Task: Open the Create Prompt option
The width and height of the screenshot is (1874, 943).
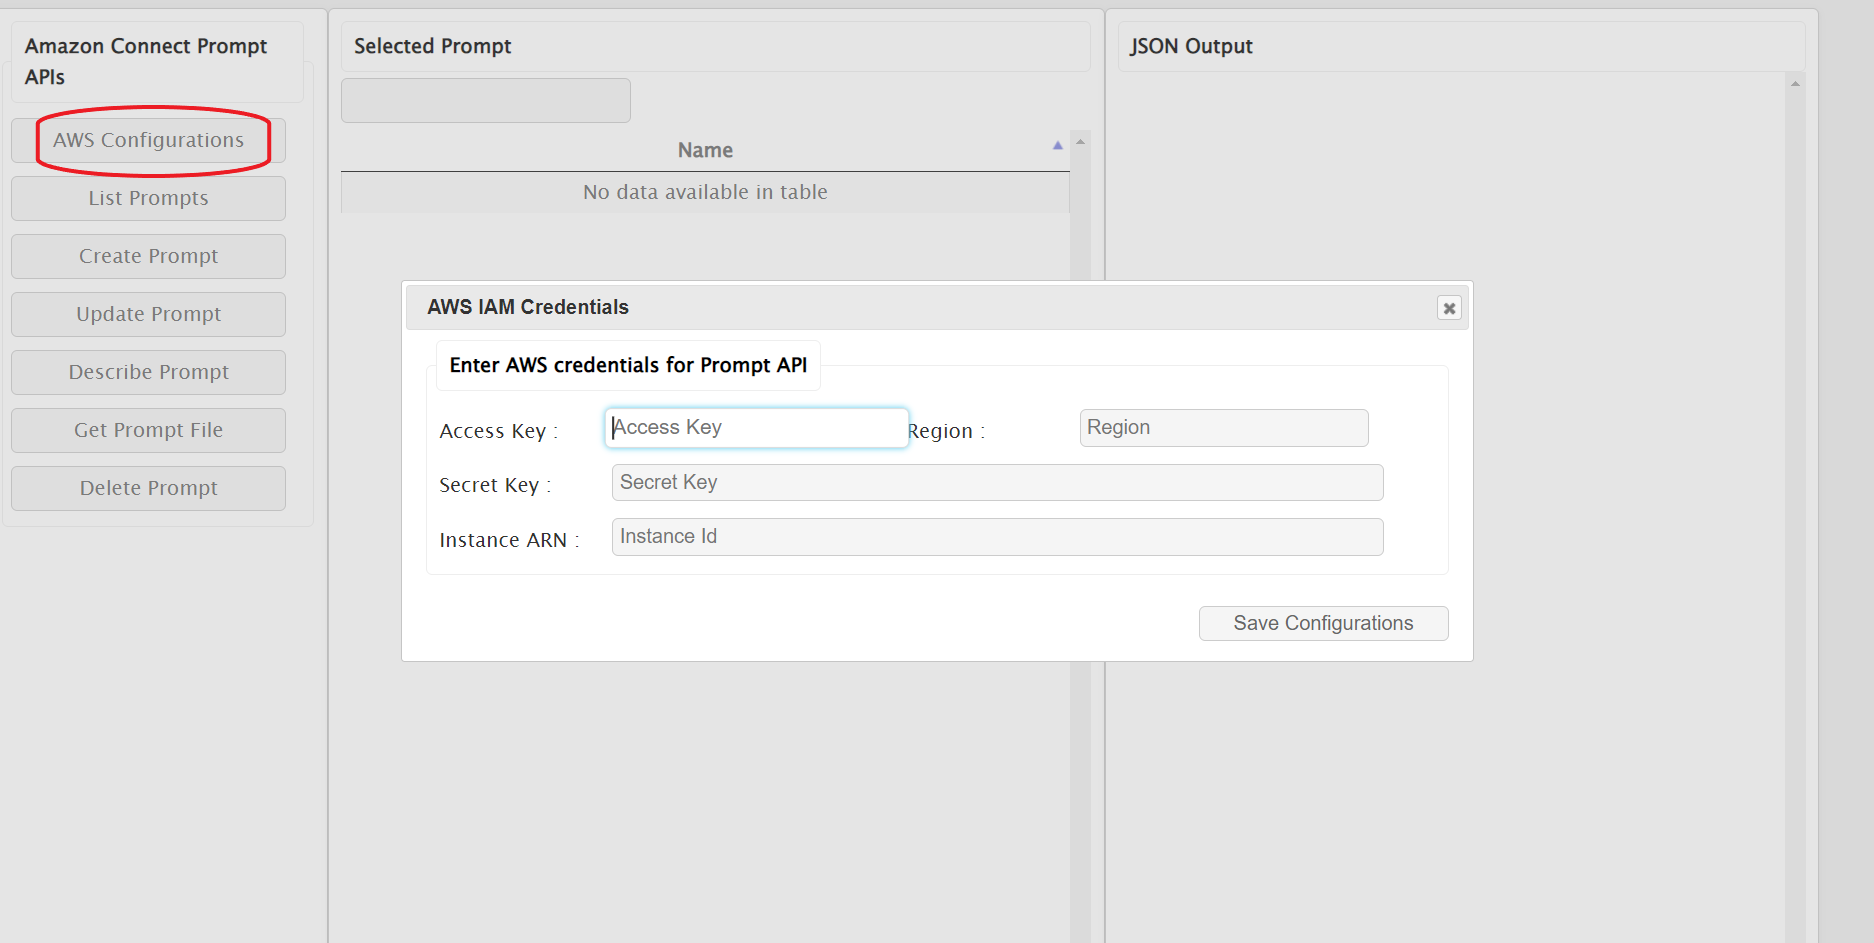Action: click(x=148, y=256)
